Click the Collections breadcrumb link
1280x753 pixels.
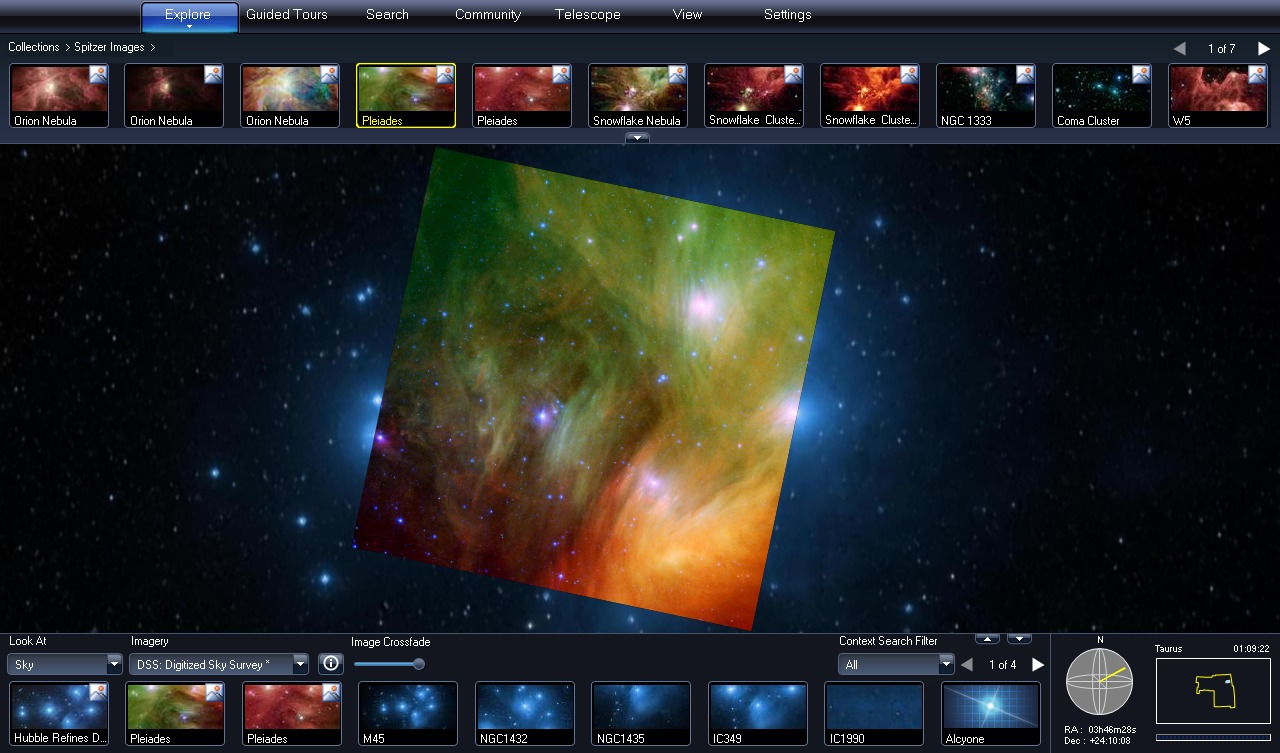[34, 47]
